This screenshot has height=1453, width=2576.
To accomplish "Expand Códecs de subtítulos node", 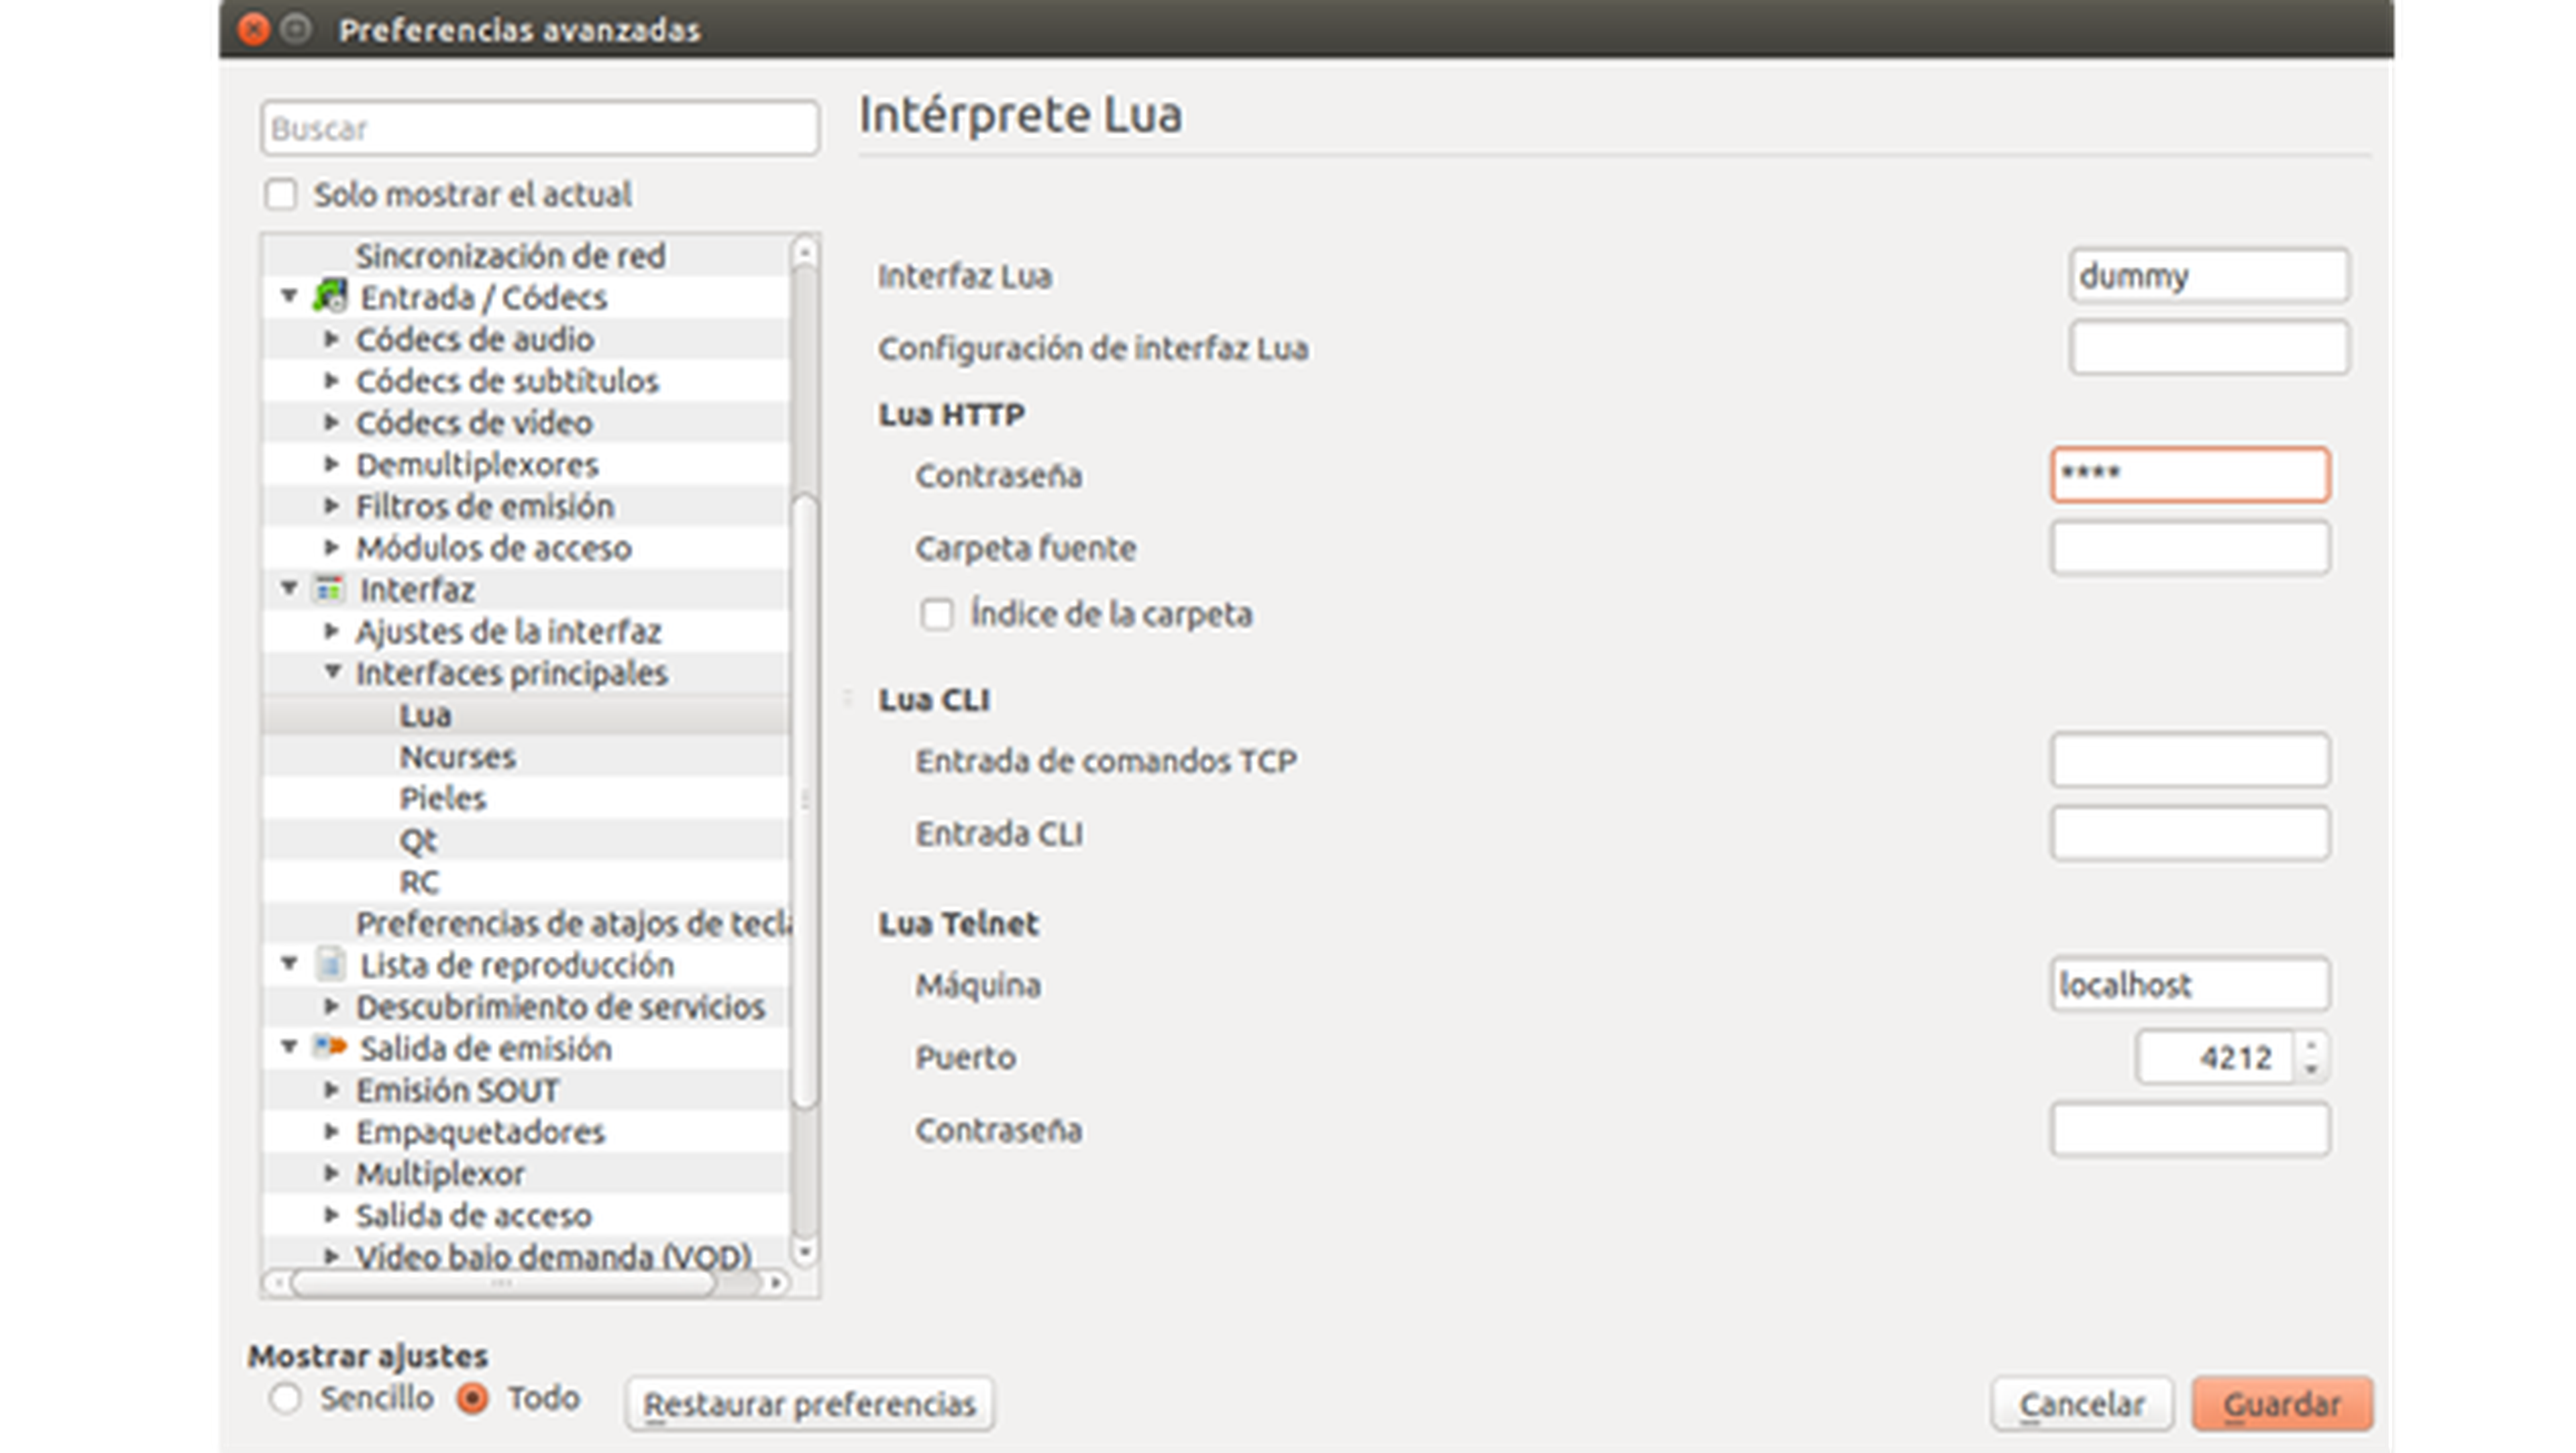I will (331, 381).
